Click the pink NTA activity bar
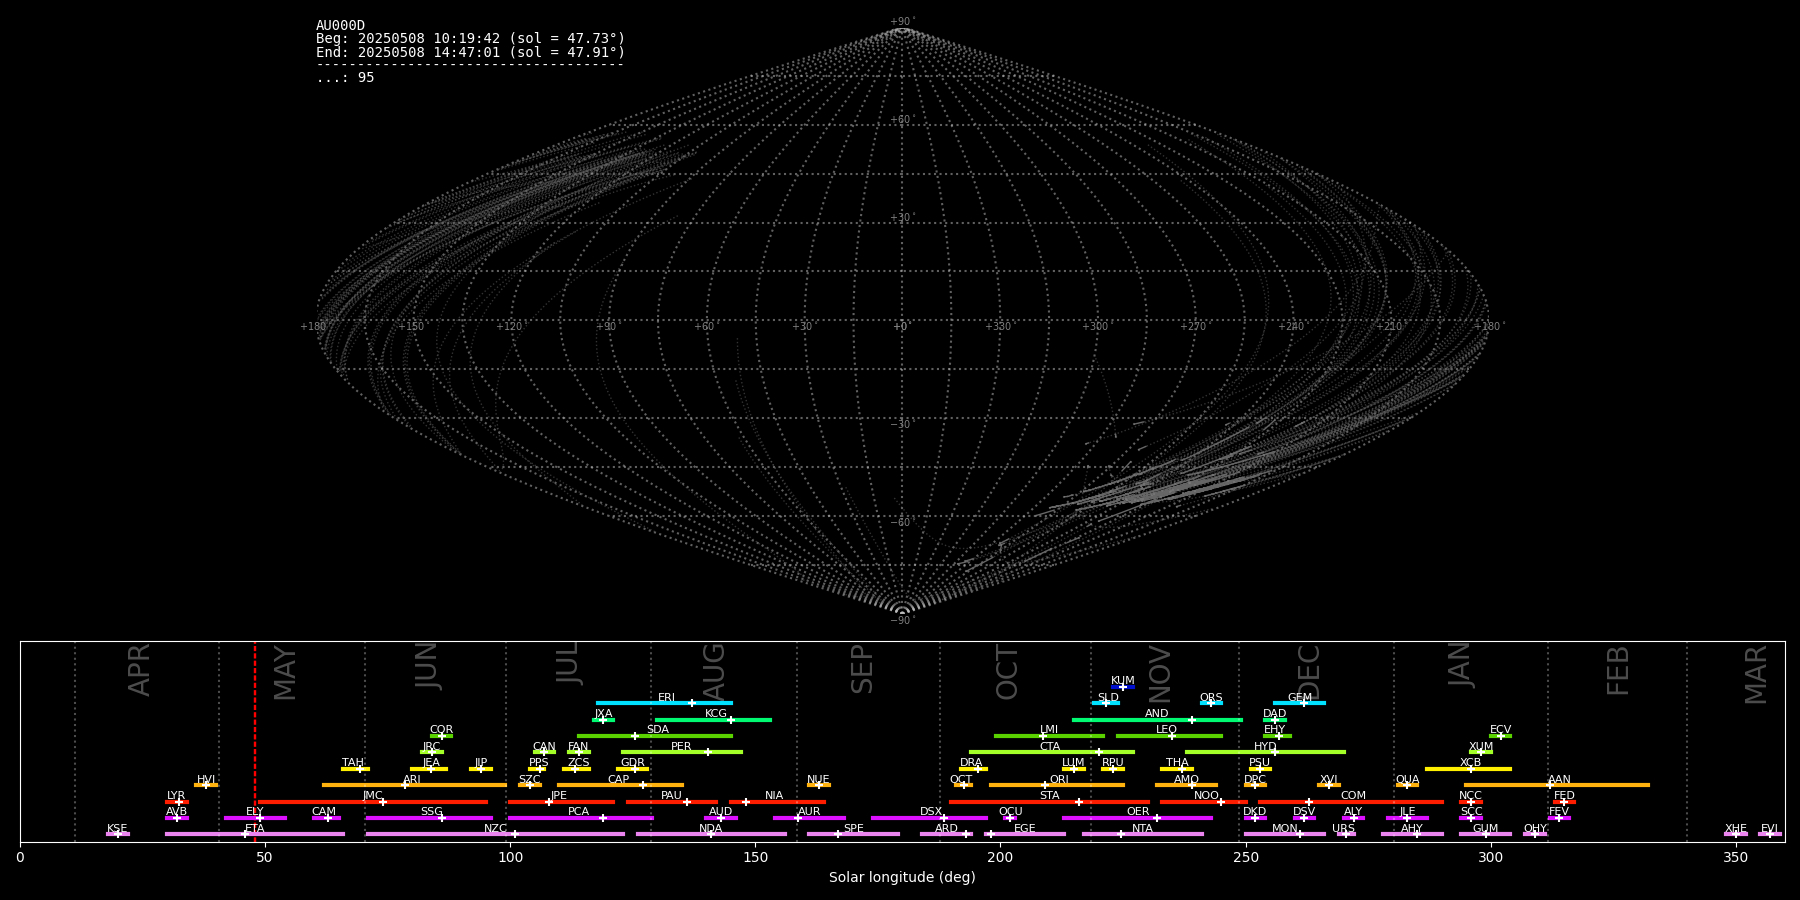The image size is (1800, 900). point(1142,834)
